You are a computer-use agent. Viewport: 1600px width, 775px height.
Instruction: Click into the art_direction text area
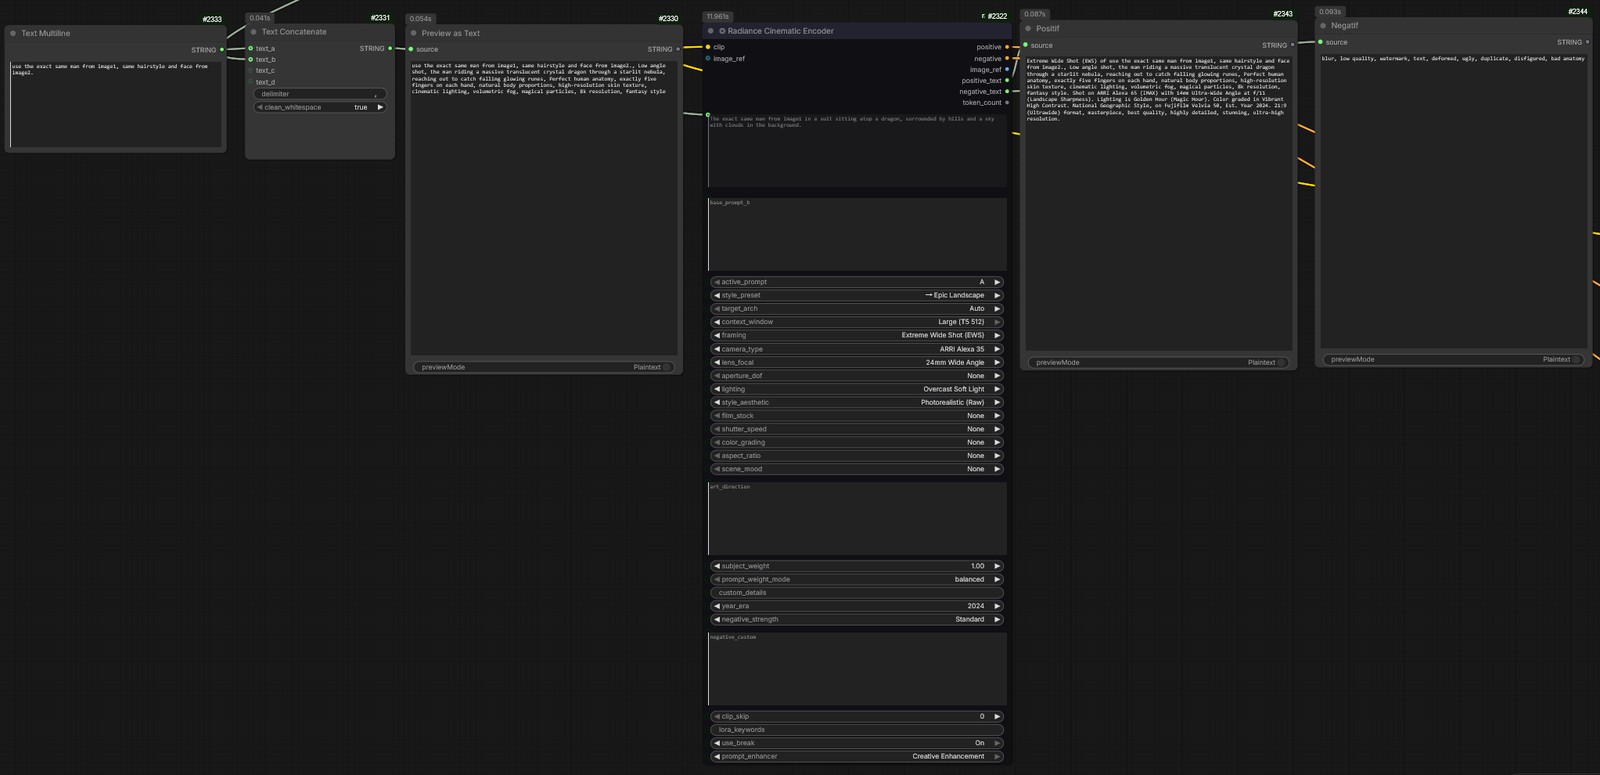coord(857,519)
